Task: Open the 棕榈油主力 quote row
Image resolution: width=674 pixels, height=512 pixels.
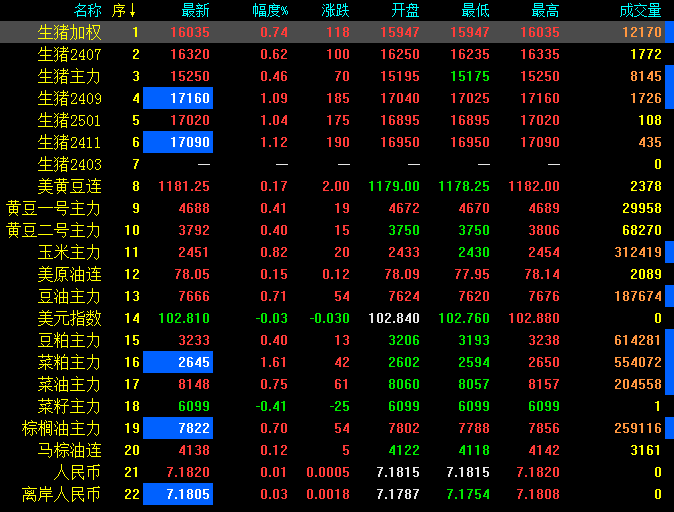Action: click(x=337, y=428)
